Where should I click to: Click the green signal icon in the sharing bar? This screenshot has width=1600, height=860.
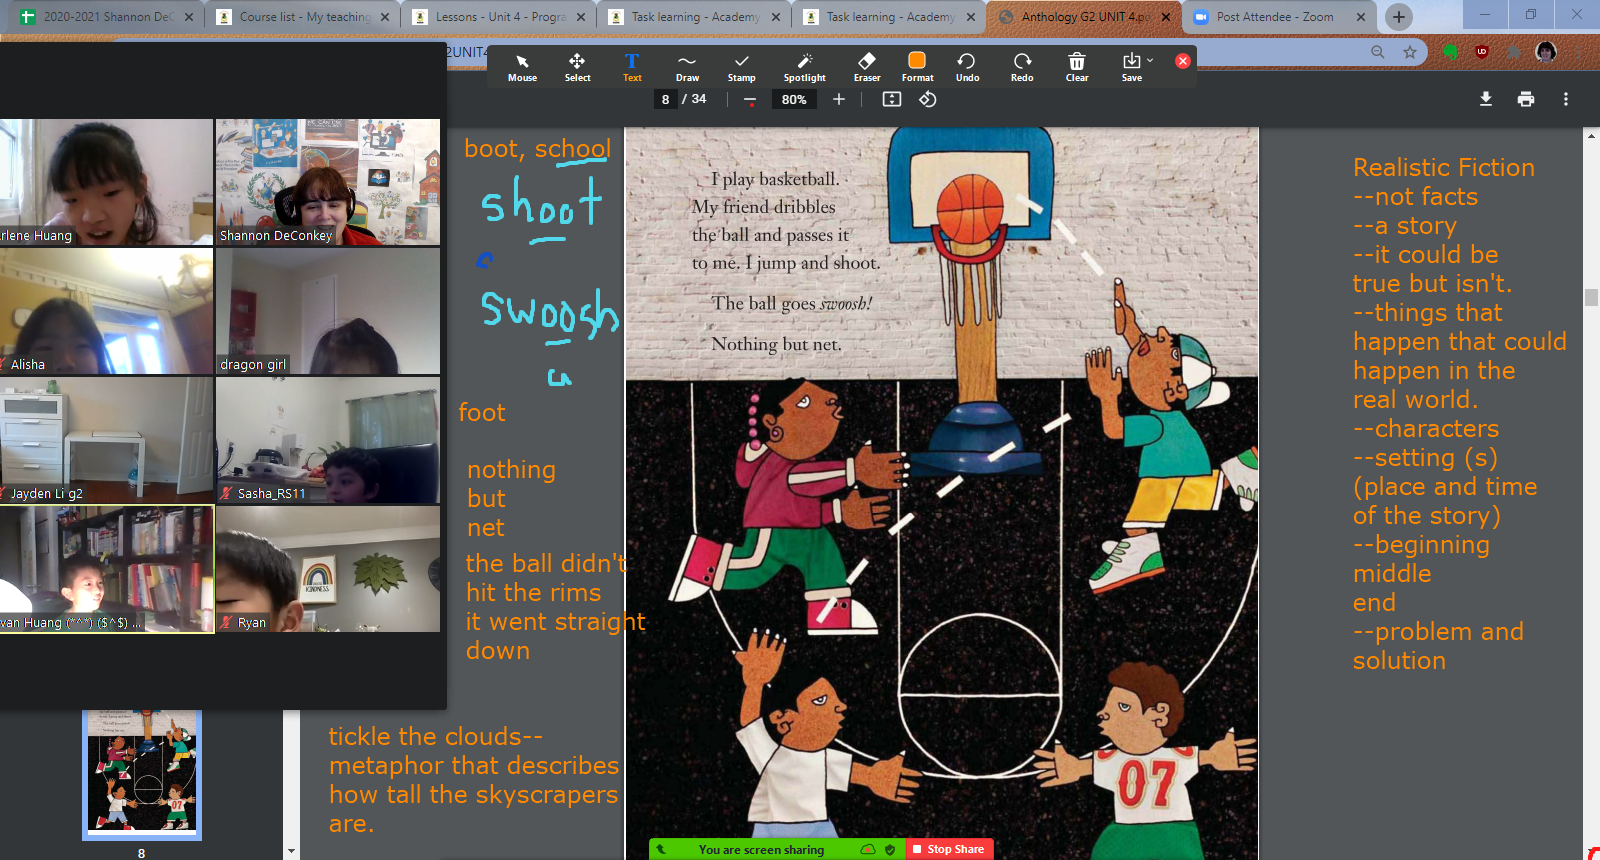[661, 850]
